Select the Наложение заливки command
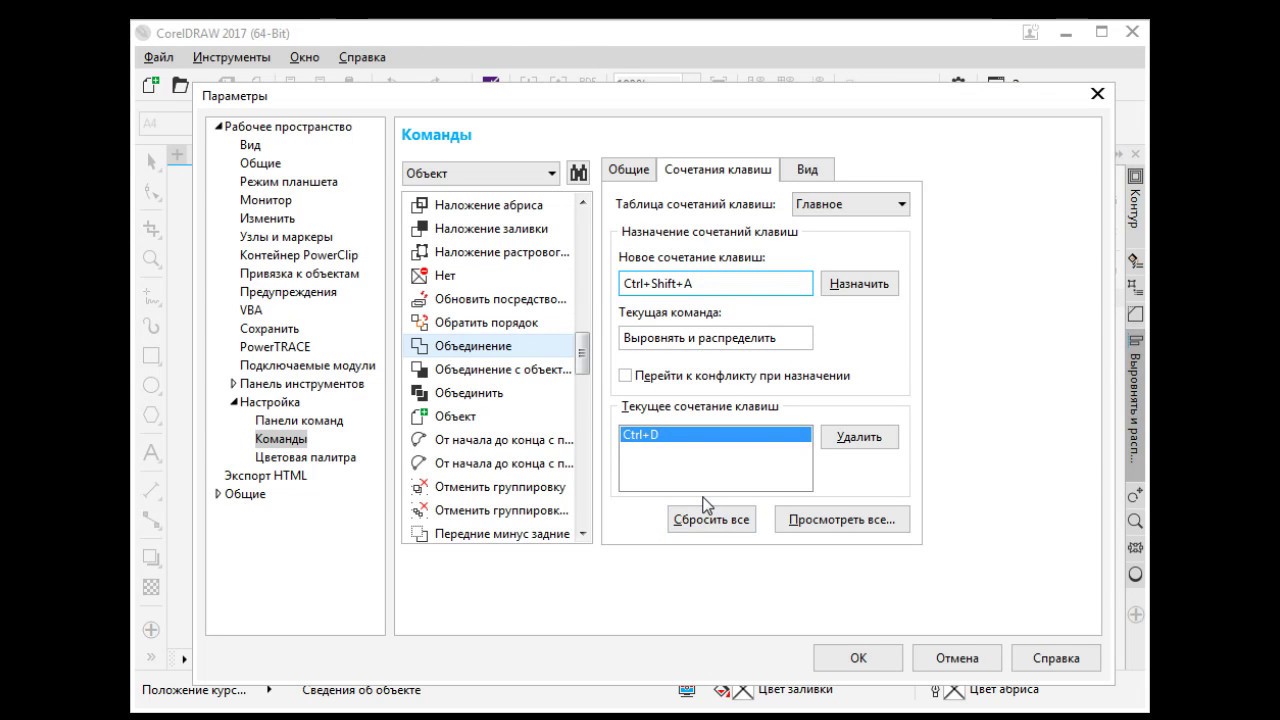The width and height of the screenshot is (1280, 720). click(489, 229)
